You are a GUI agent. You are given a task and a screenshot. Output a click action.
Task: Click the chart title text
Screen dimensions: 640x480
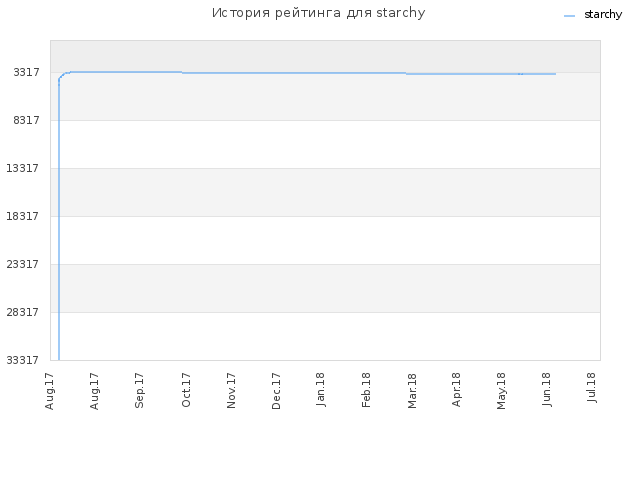(318, 13)
